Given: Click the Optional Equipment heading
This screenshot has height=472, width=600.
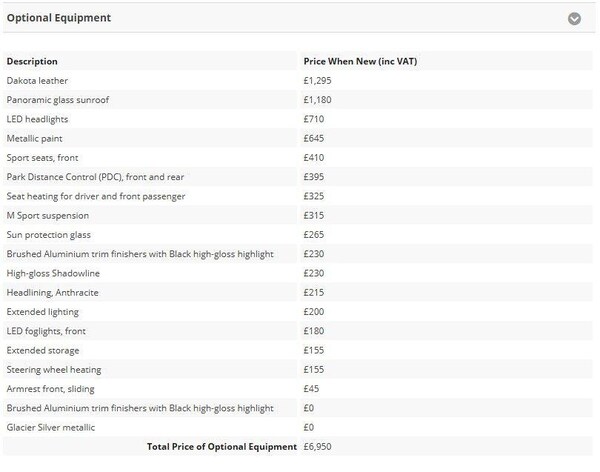Looking at the screenshot, I should (x=59, y=18).
